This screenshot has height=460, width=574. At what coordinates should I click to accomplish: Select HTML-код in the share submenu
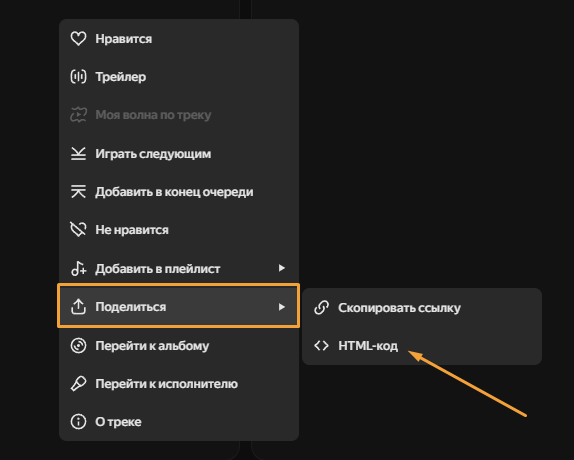pos(422,346)
